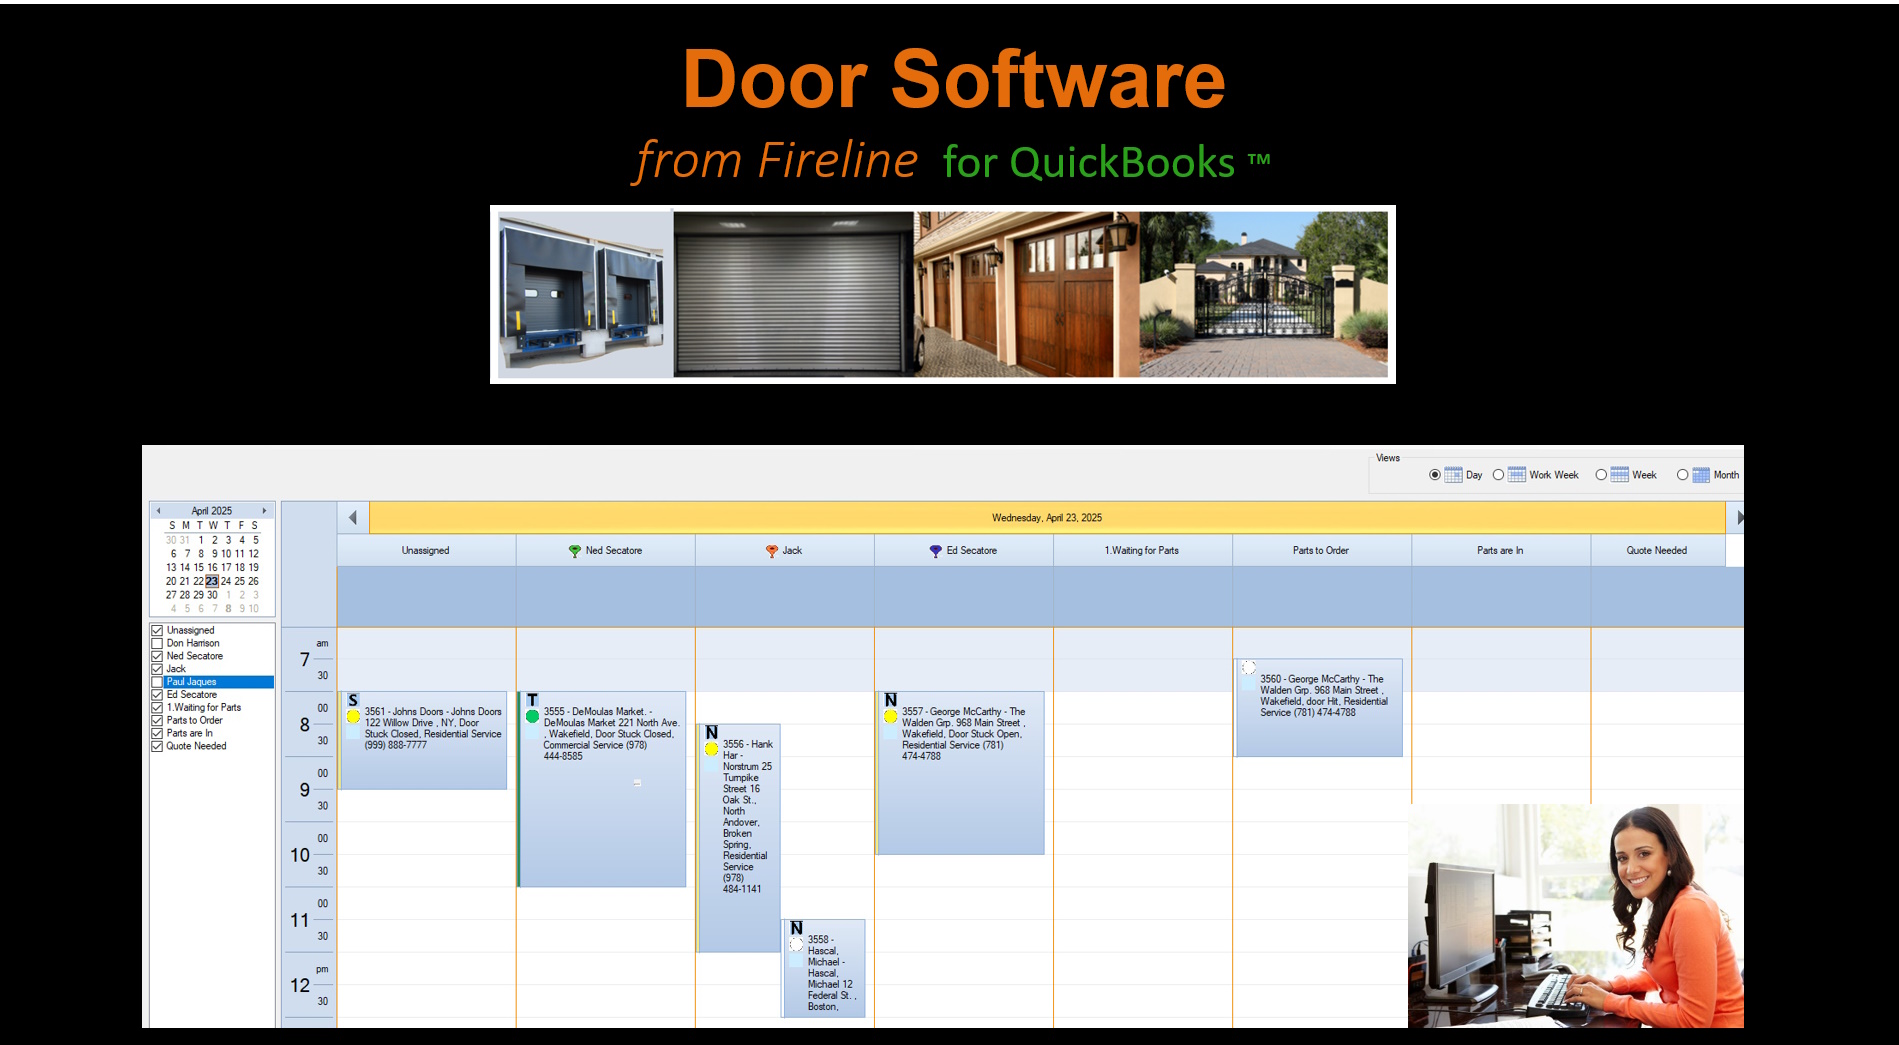Click the green status dot on job 3555
This screenshot has width=1899, height=1045.
[532, 716]
